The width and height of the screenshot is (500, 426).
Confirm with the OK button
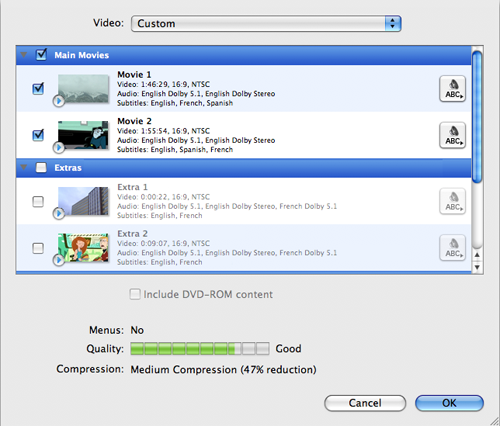[x=449, y=403]
